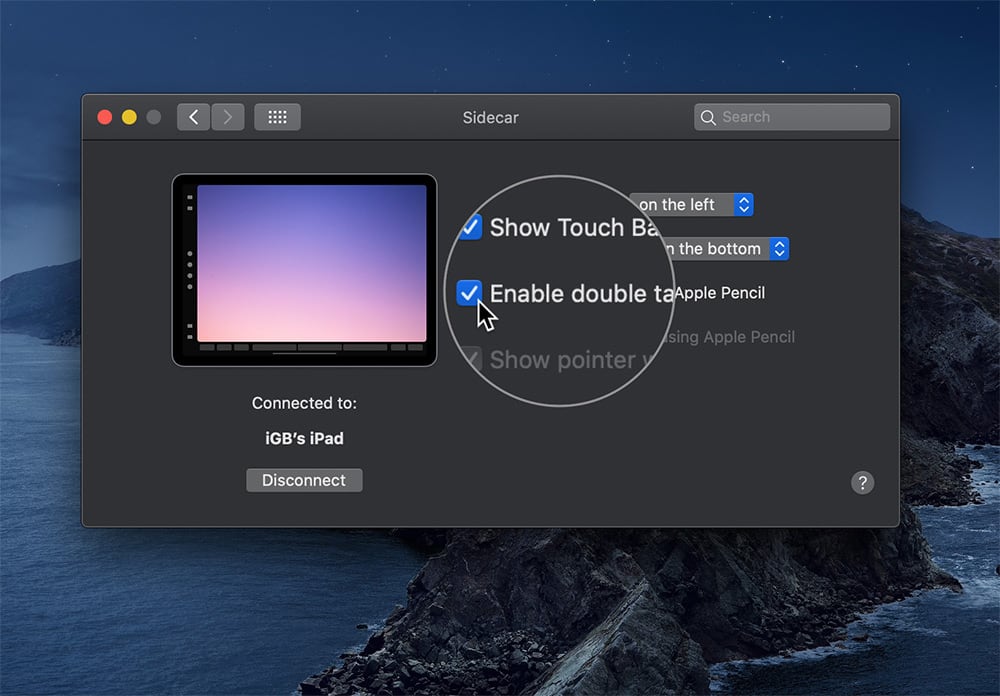
Task: Click the iPad icon in the device preview
Action: tap(305, 270)
